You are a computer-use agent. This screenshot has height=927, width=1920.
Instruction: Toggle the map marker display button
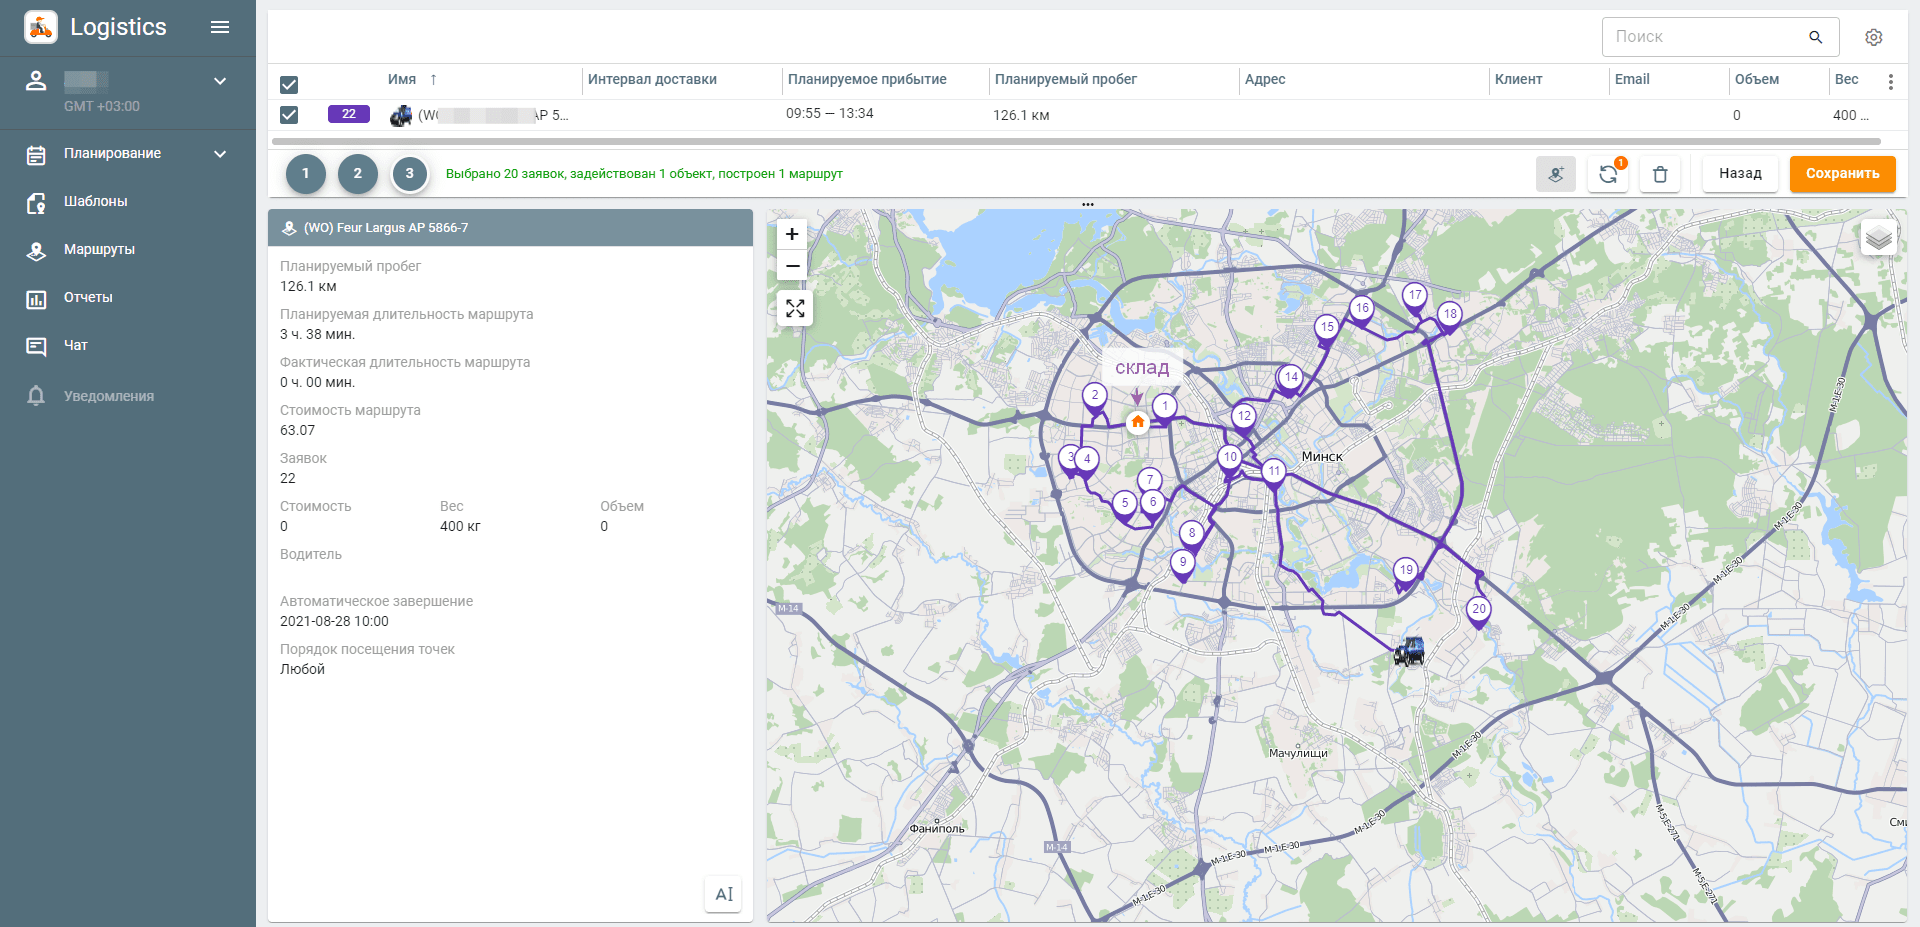pyautogui.click(x=1555, y=174)
